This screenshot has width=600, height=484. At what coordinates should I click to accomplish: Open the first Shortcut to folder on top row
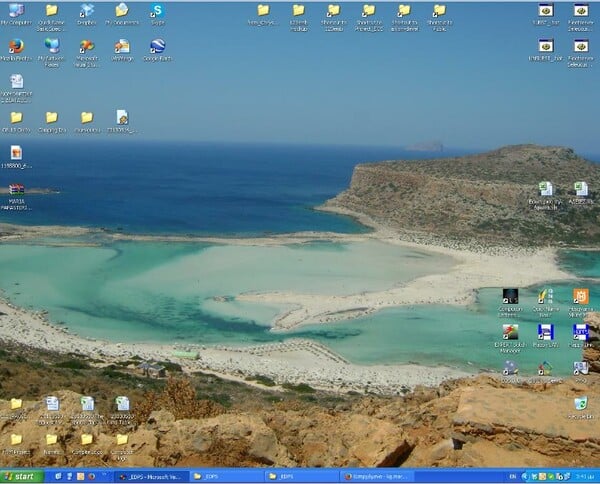coord(333,12)
